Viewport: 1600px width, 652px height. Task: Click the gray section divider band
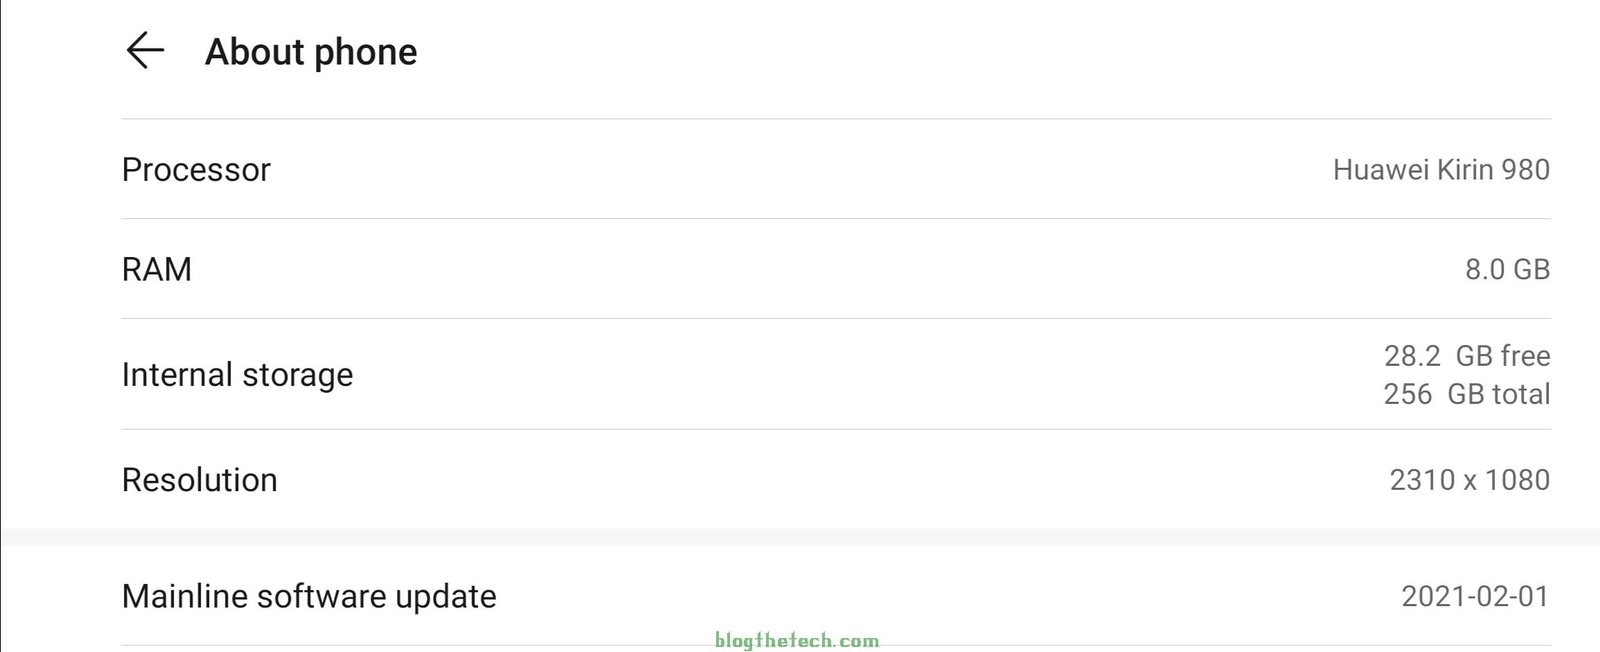click(x=800, y=536)
